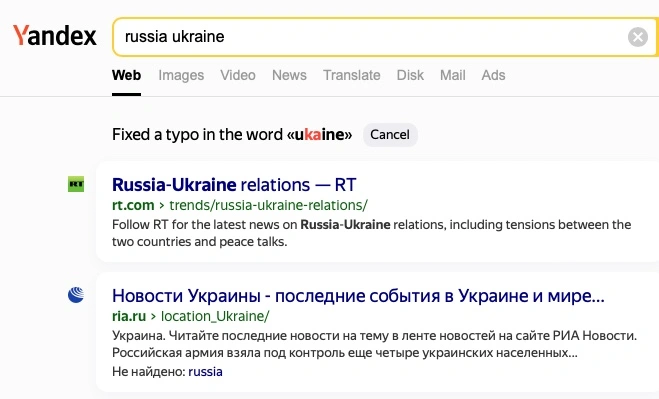The image size is (659, 399).
Task: Go to the Translate tab
Action: 352,75
